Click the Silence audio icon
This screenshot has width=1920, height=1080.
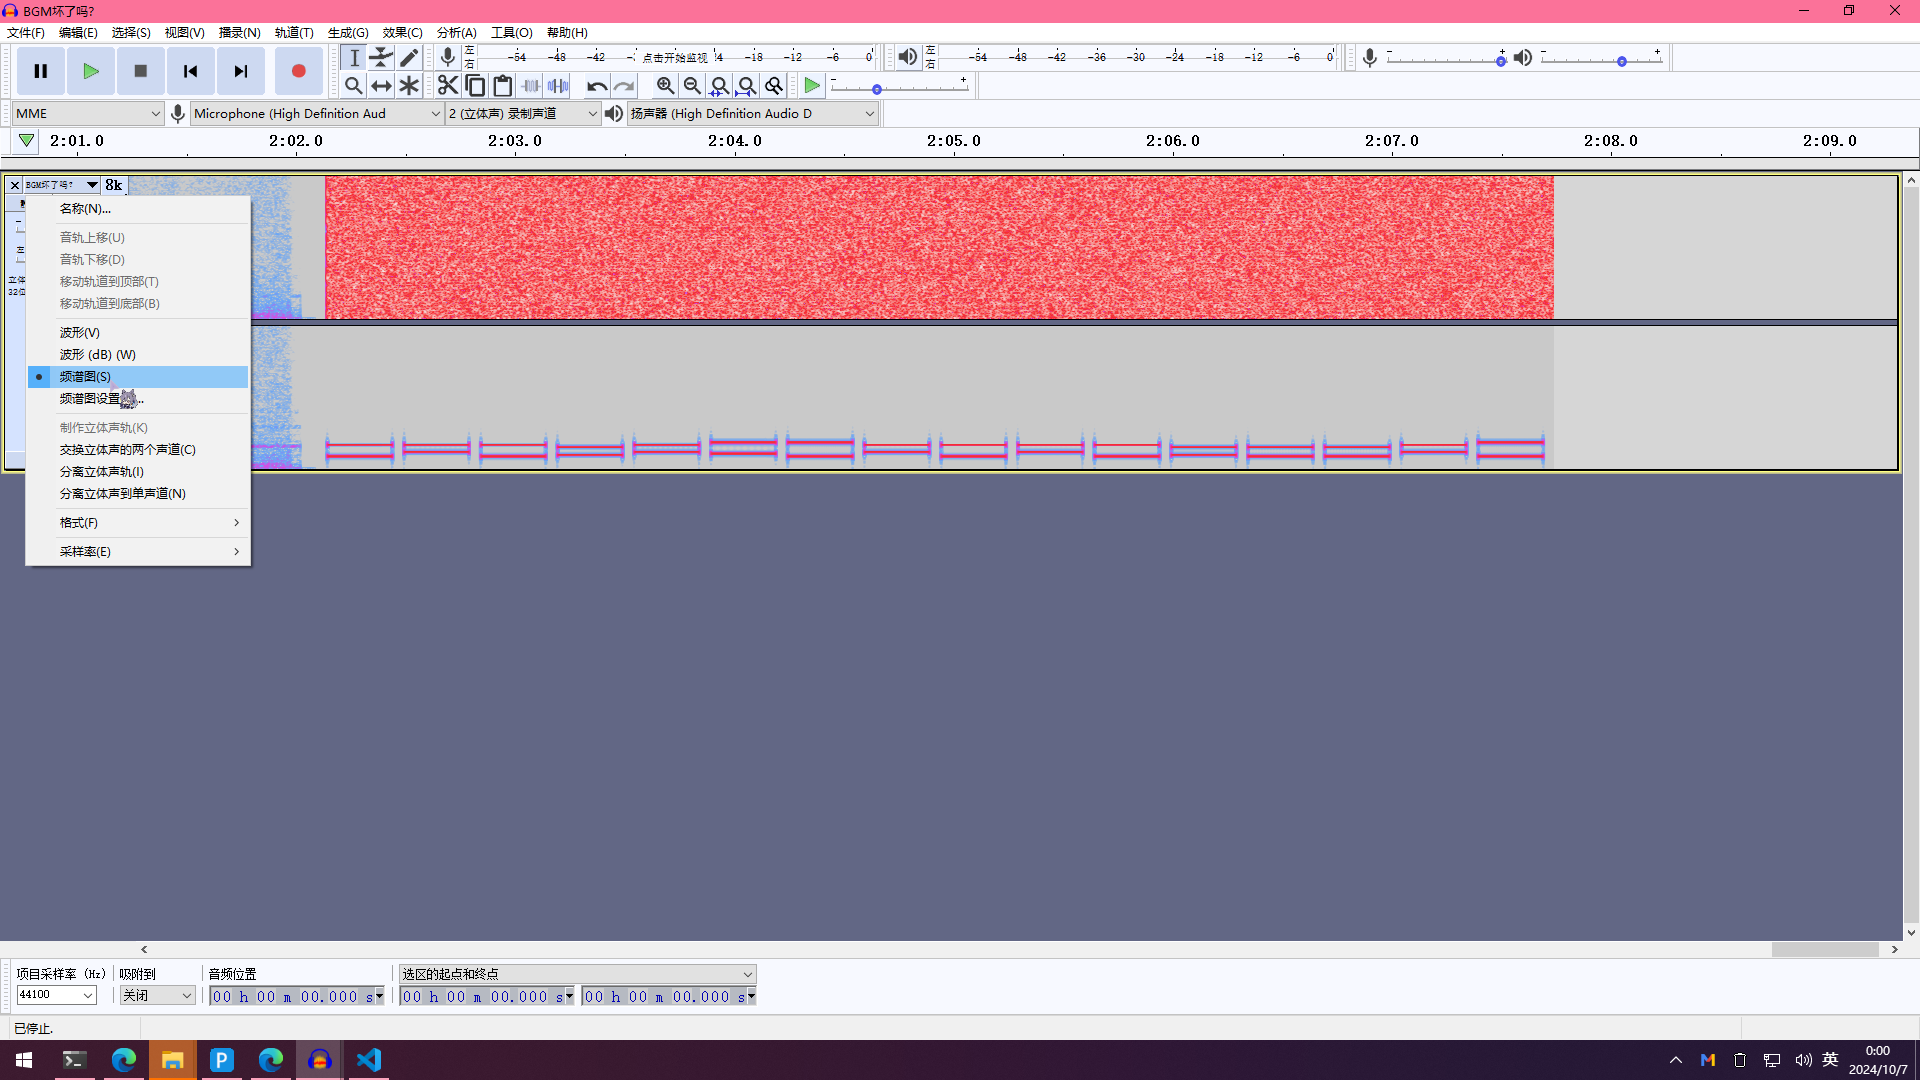click(558, 86)
